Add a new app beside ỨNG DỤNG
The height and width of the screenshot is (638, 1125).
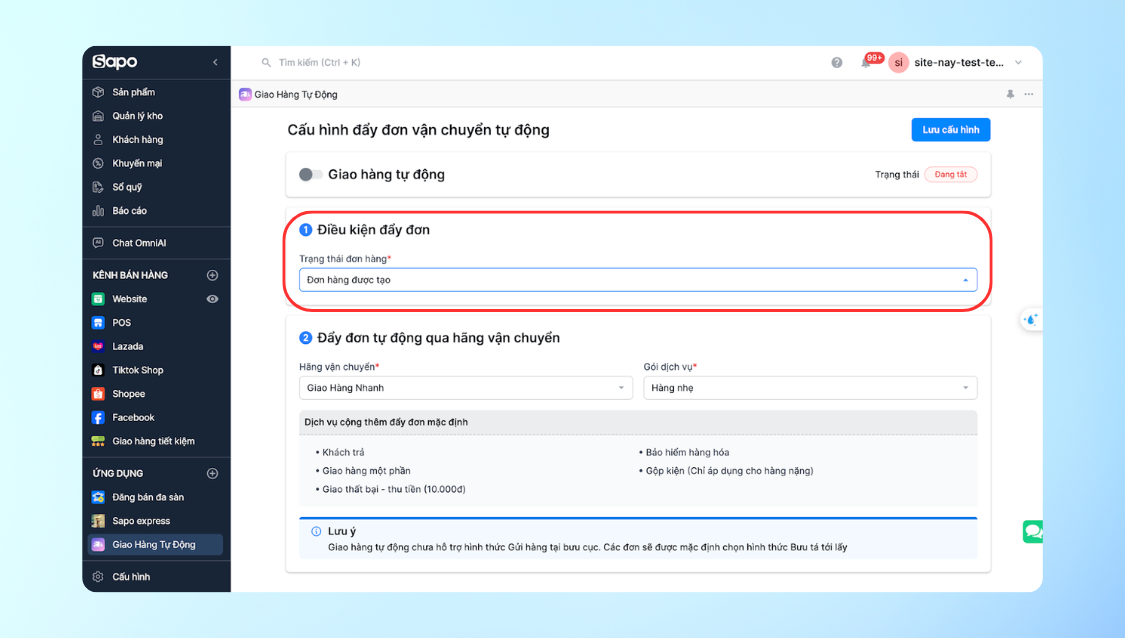212,473
